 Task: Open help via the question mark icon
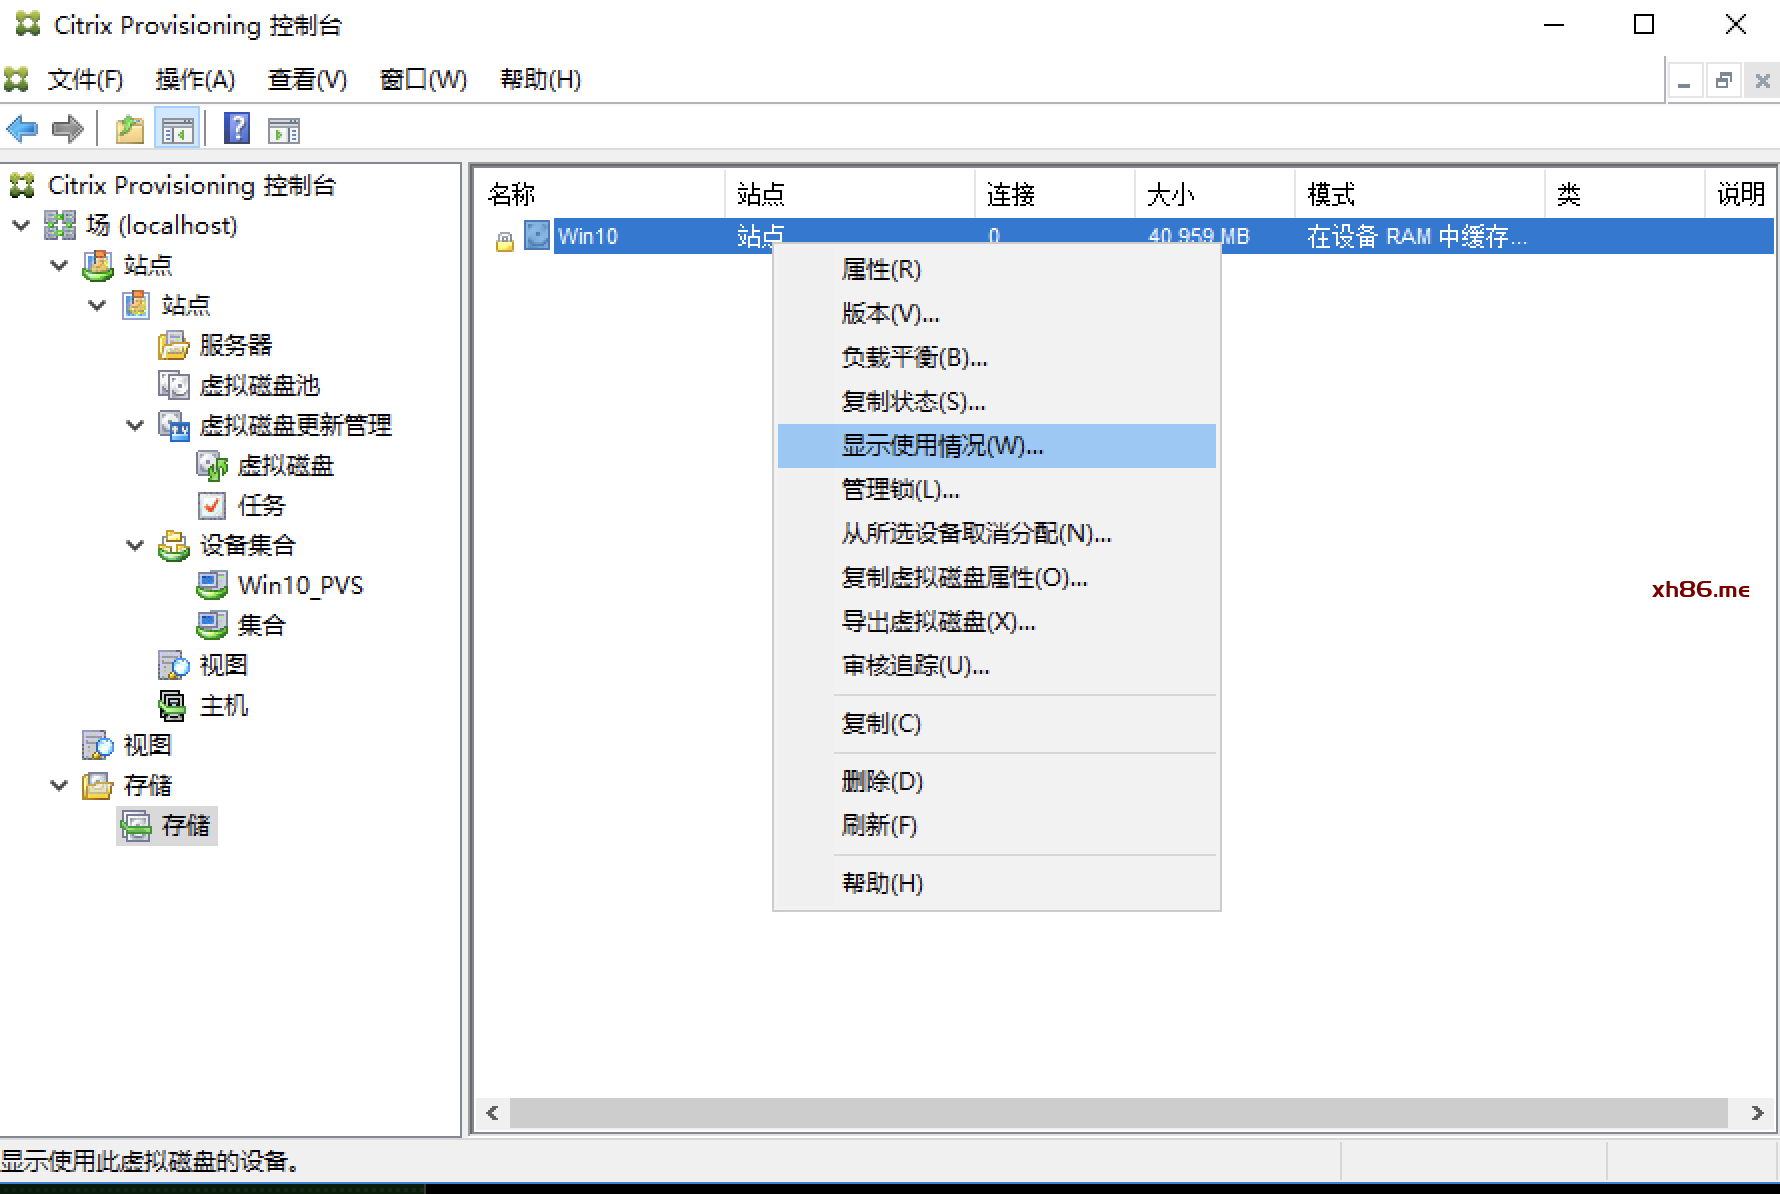[237, 129]
